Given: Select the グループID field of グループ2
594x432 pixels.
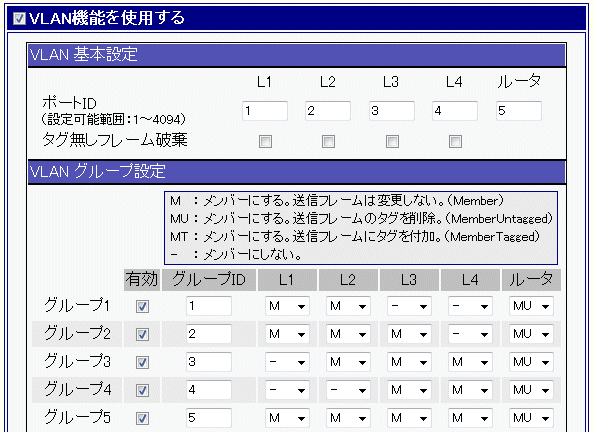Looking at the screenshot, I should point(209,334).
